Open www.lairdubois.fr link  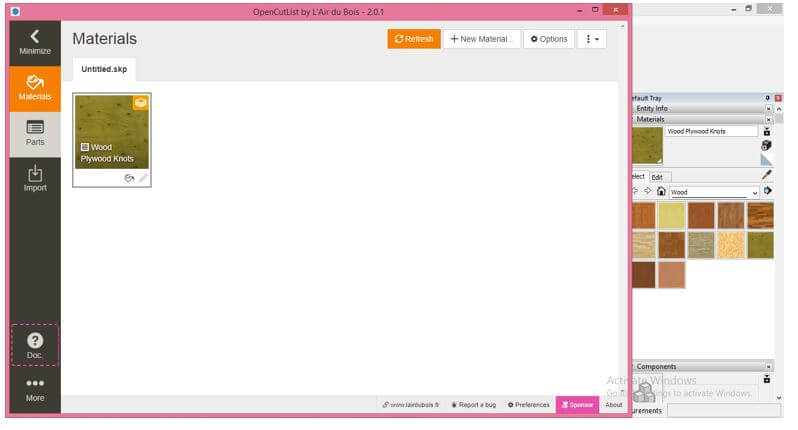(x=410, y=405)
